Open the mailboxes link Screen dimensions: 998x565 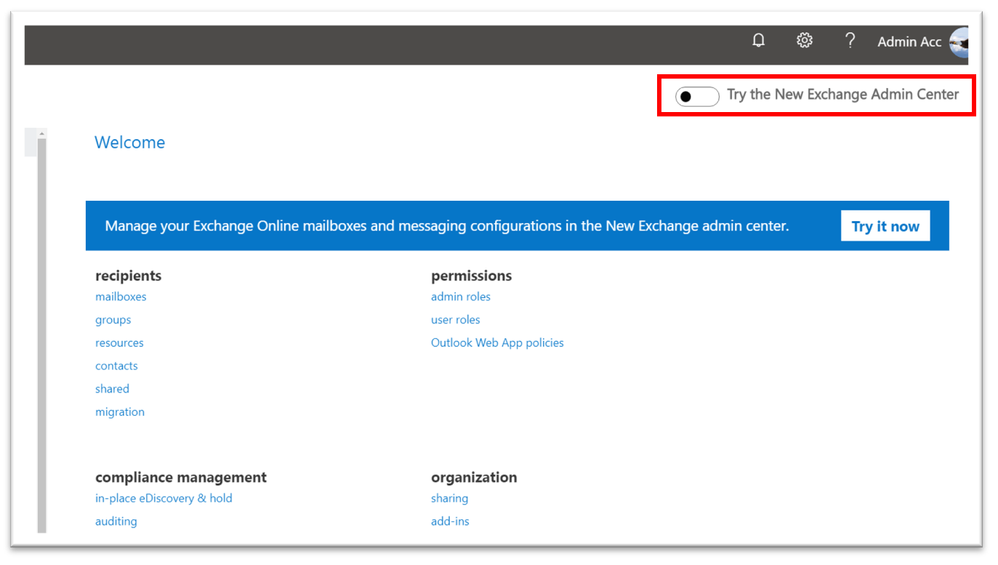(x=121, y=296)
